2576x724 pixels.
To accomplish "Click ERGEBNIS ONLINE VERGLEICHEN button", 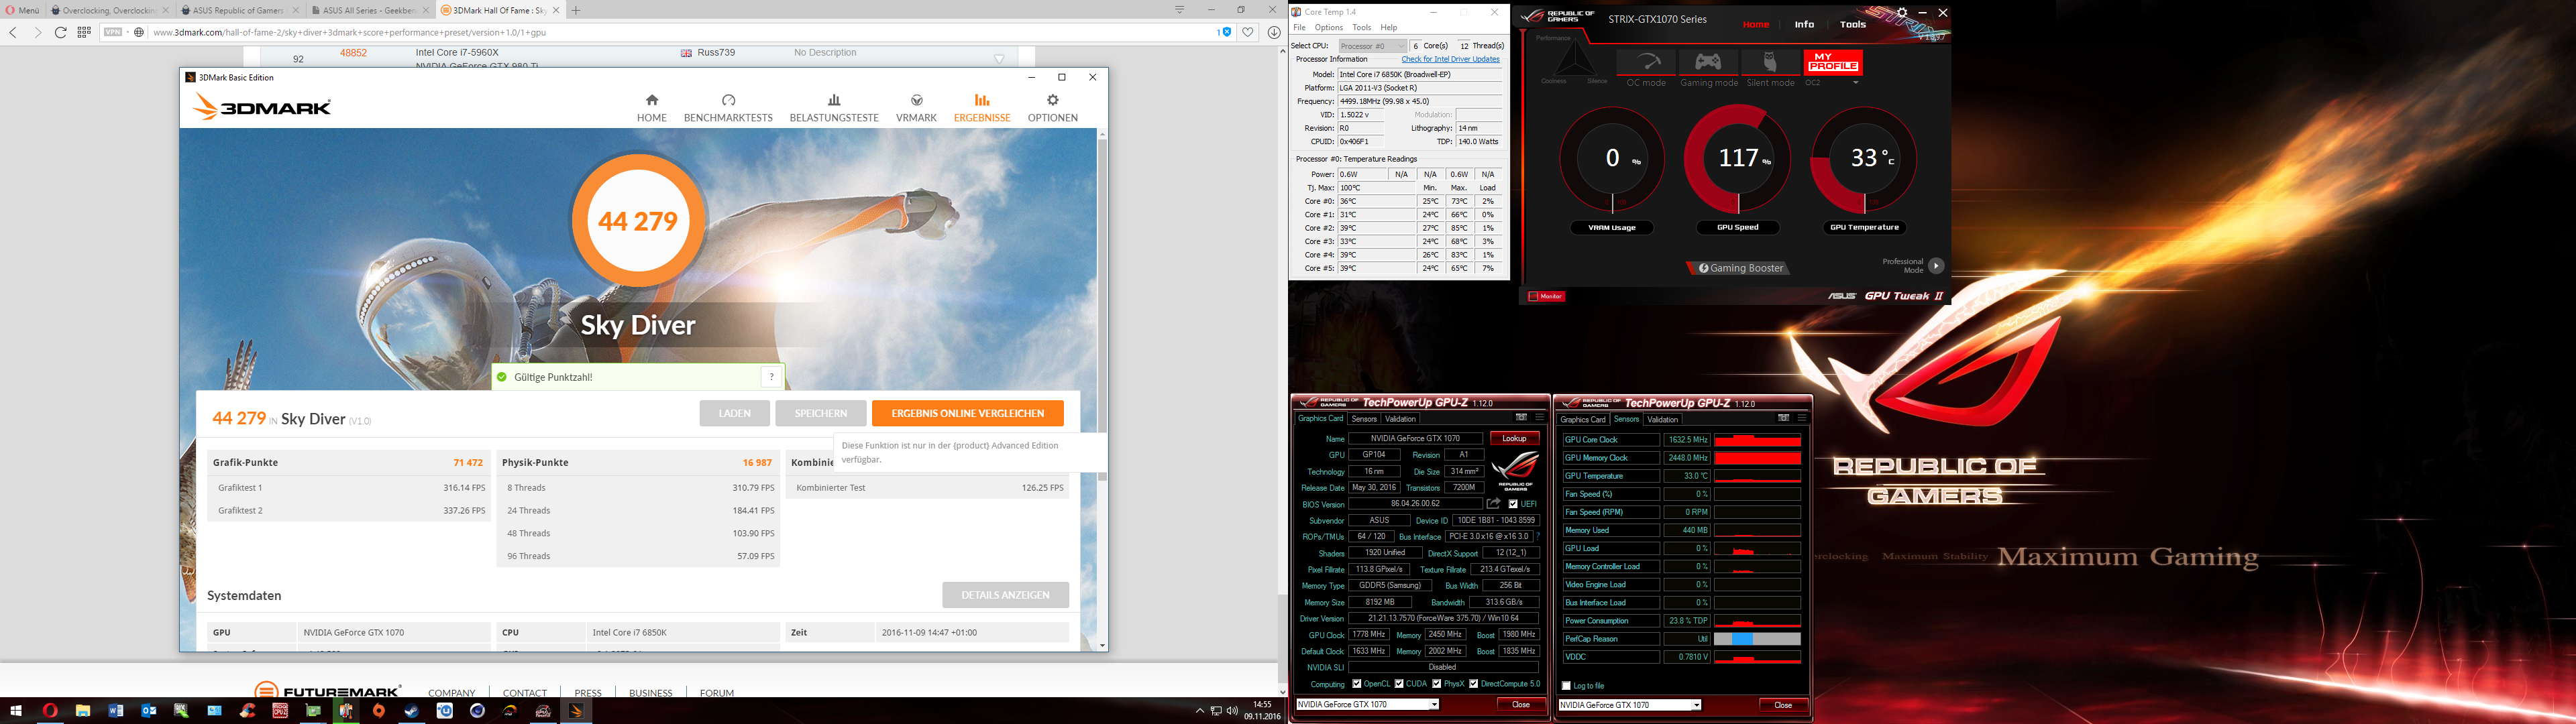I will tap(967, 413).
